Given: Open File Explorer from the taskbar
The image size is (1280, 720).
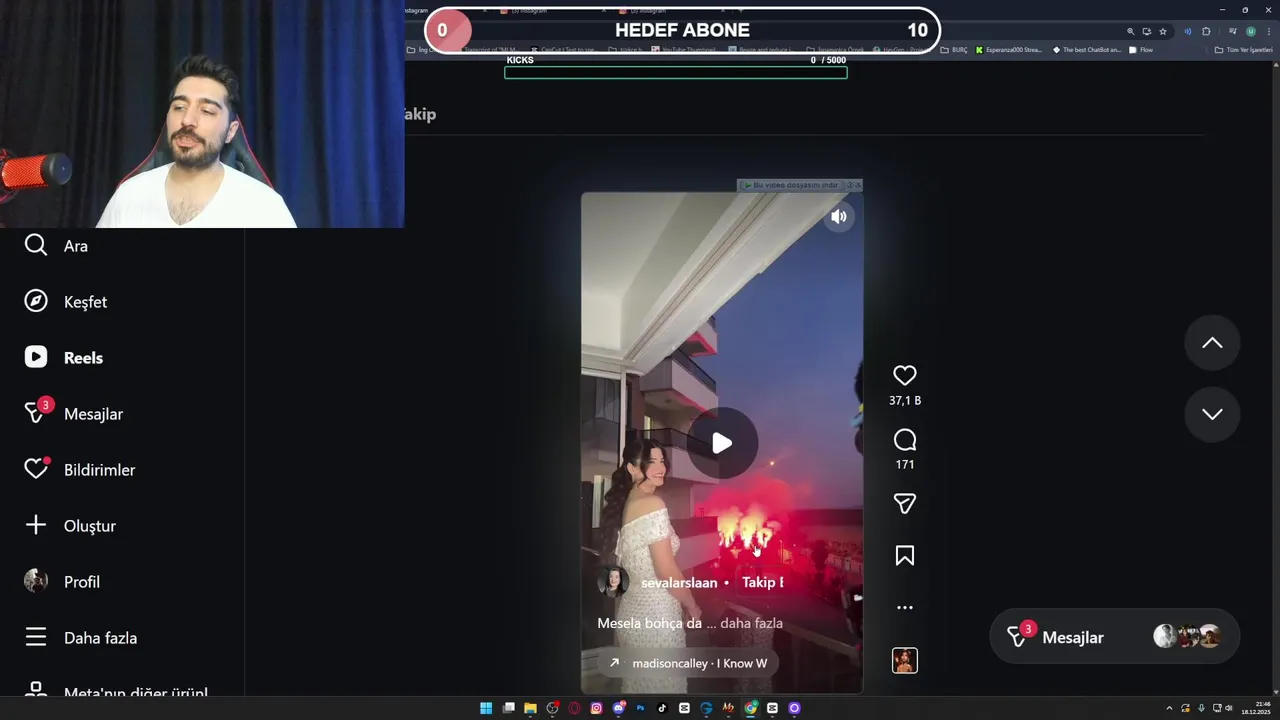Looking at the screenshot, I should tap(530, 708).
